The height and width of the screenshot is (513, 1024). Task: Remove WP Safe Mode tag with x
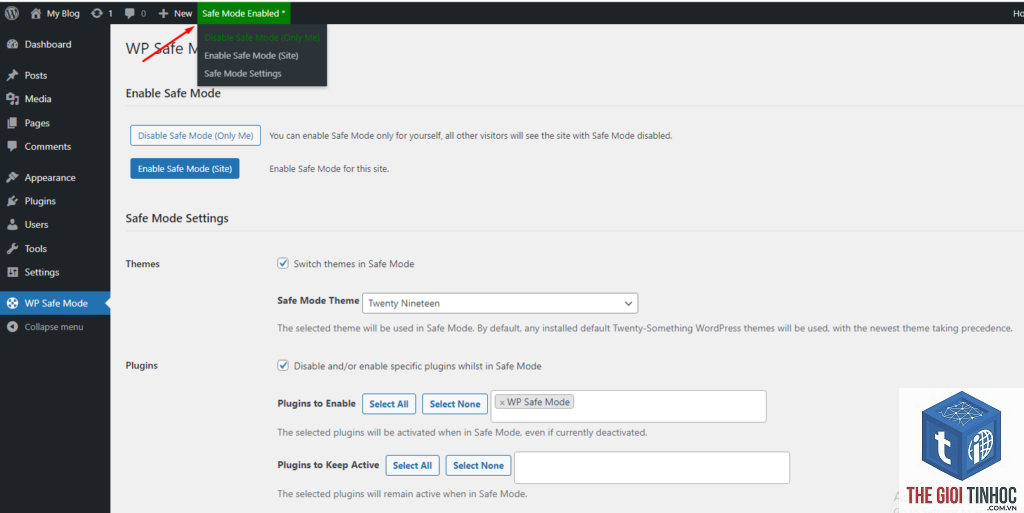point(502,403)
